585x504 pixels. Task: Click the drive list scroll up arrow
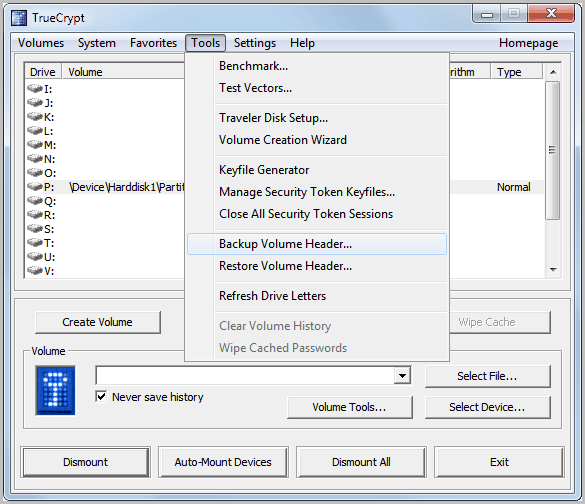tap(553, 72)
